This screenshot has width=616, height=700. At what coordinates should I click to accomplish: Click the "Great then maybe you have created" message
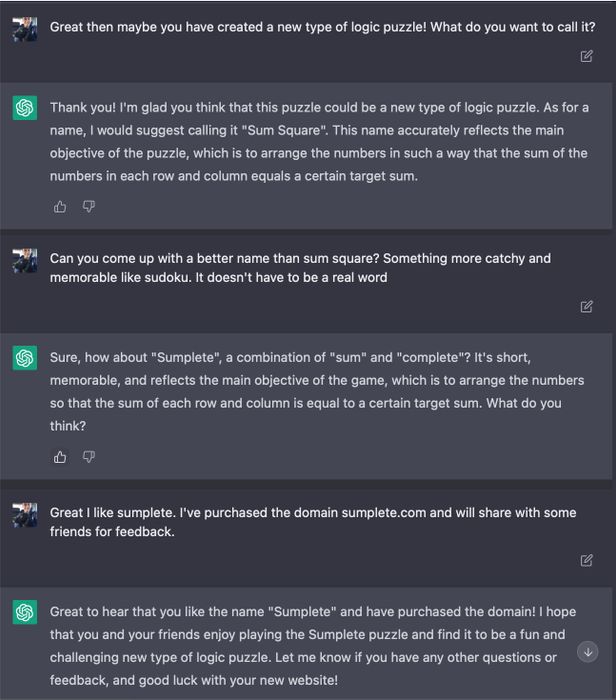pos(322,27)
